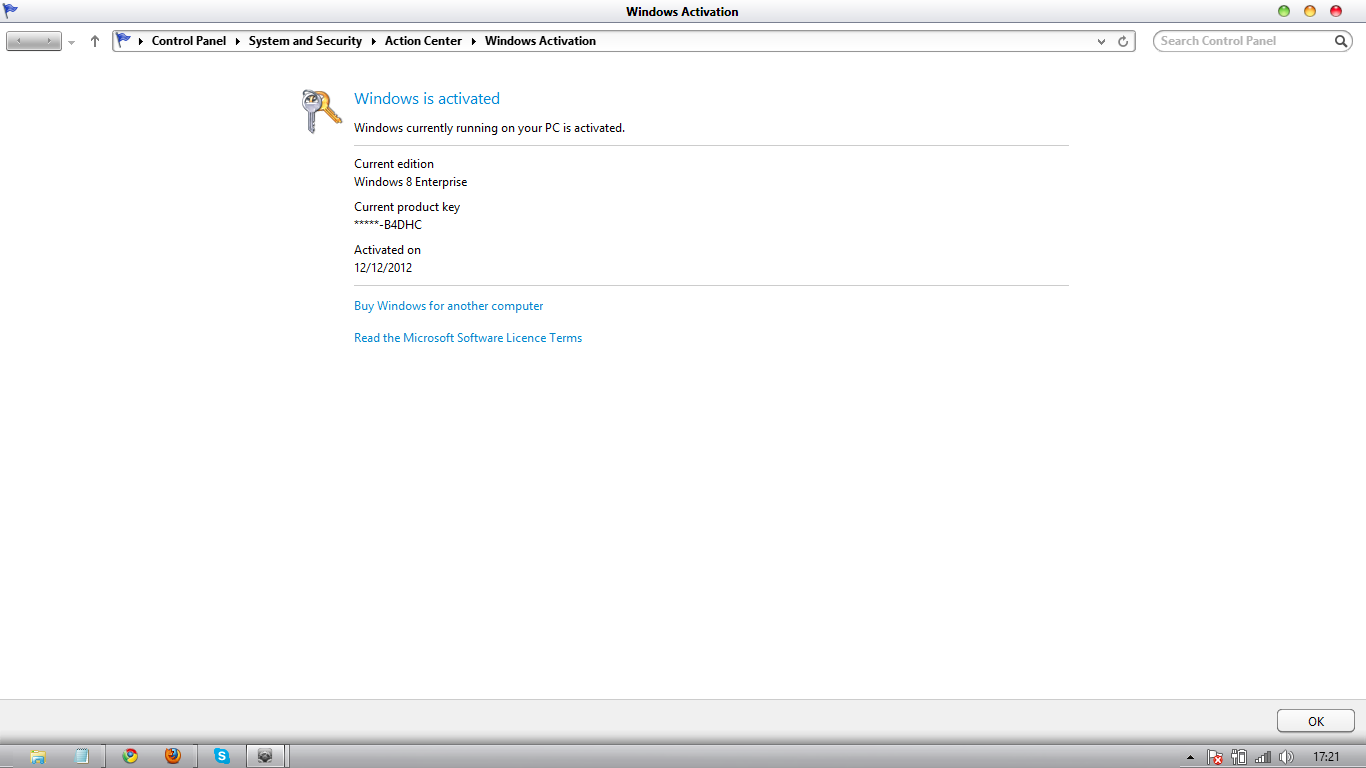Screen dimensions: 1366x768
Task: Open recent locations dropdown arrow
Action: point(72,42)
